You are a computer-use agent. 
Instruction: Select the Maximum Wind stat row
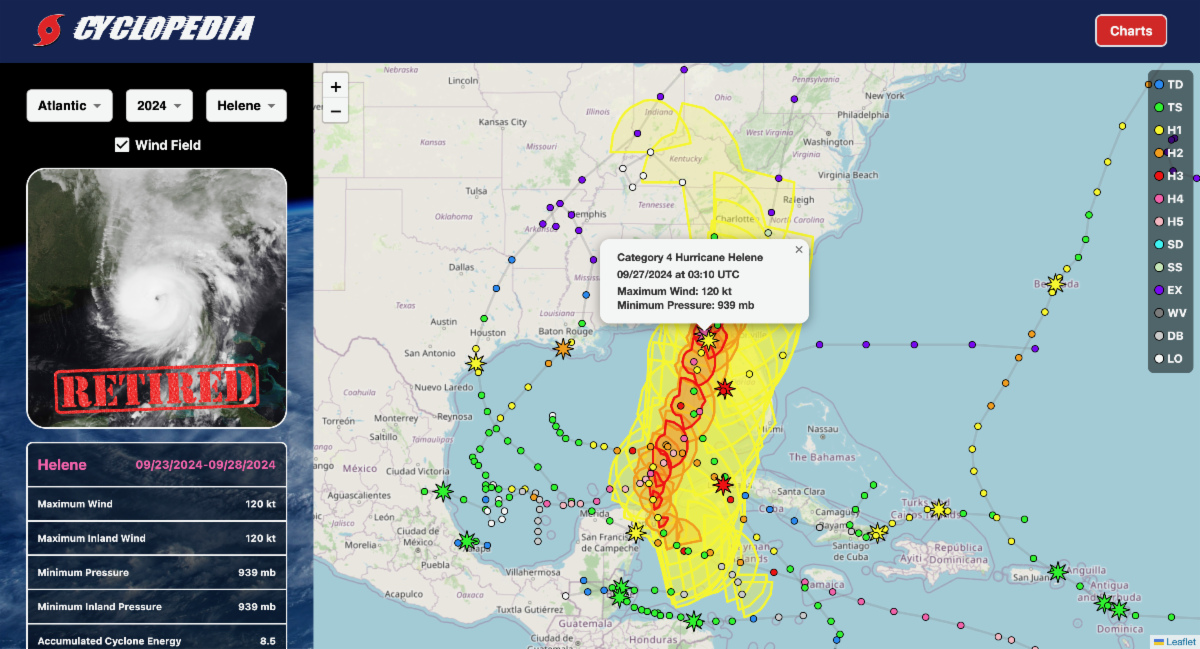[x=157, y=504]
